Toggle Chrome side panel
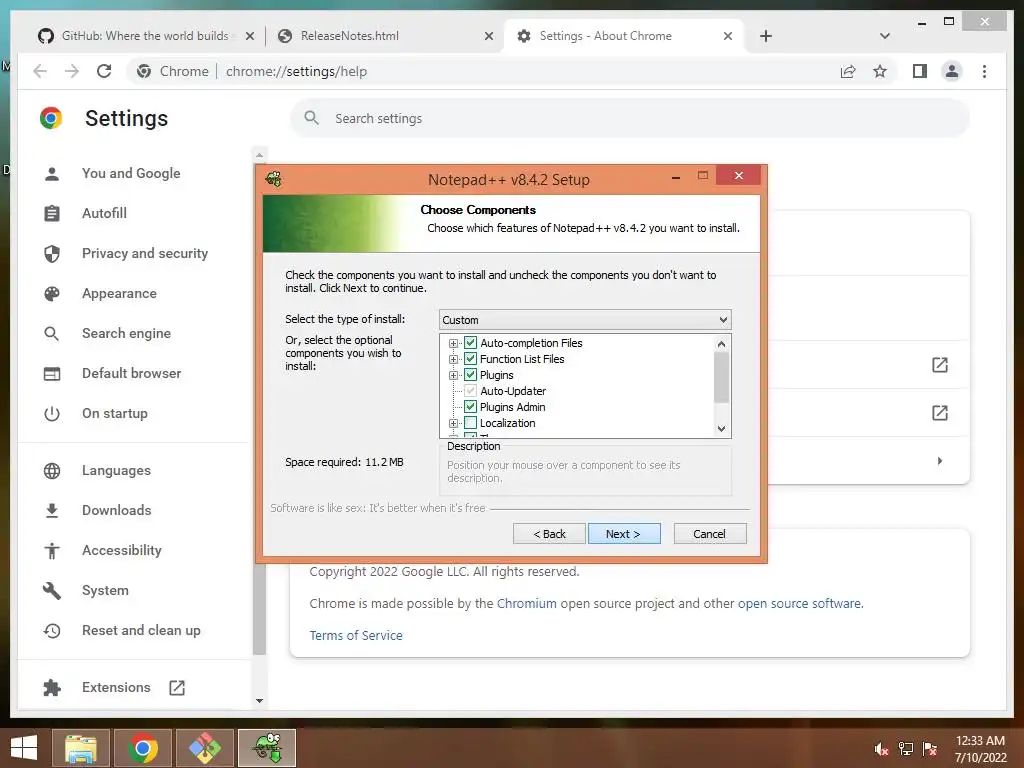 [920, 71]
